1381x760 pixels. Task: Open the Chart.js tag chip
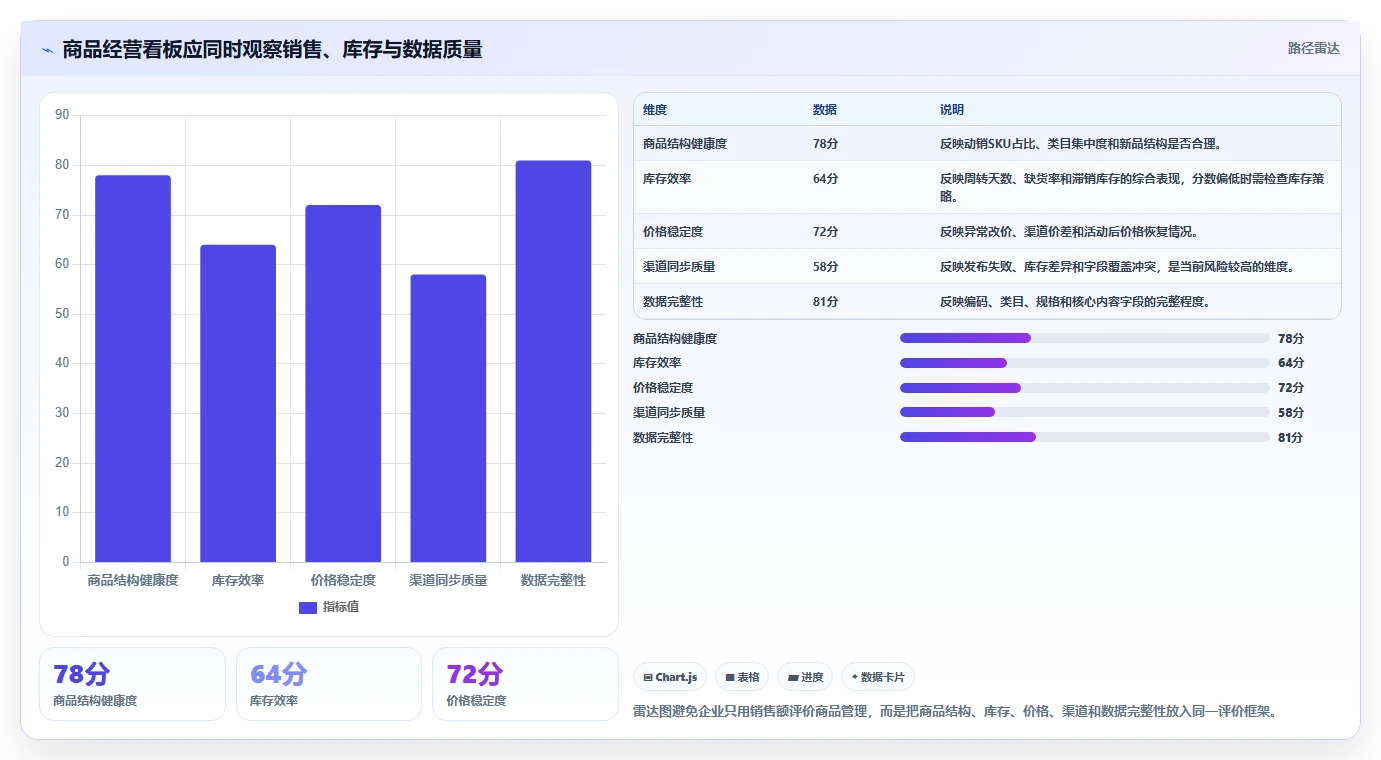pos(670,677)
